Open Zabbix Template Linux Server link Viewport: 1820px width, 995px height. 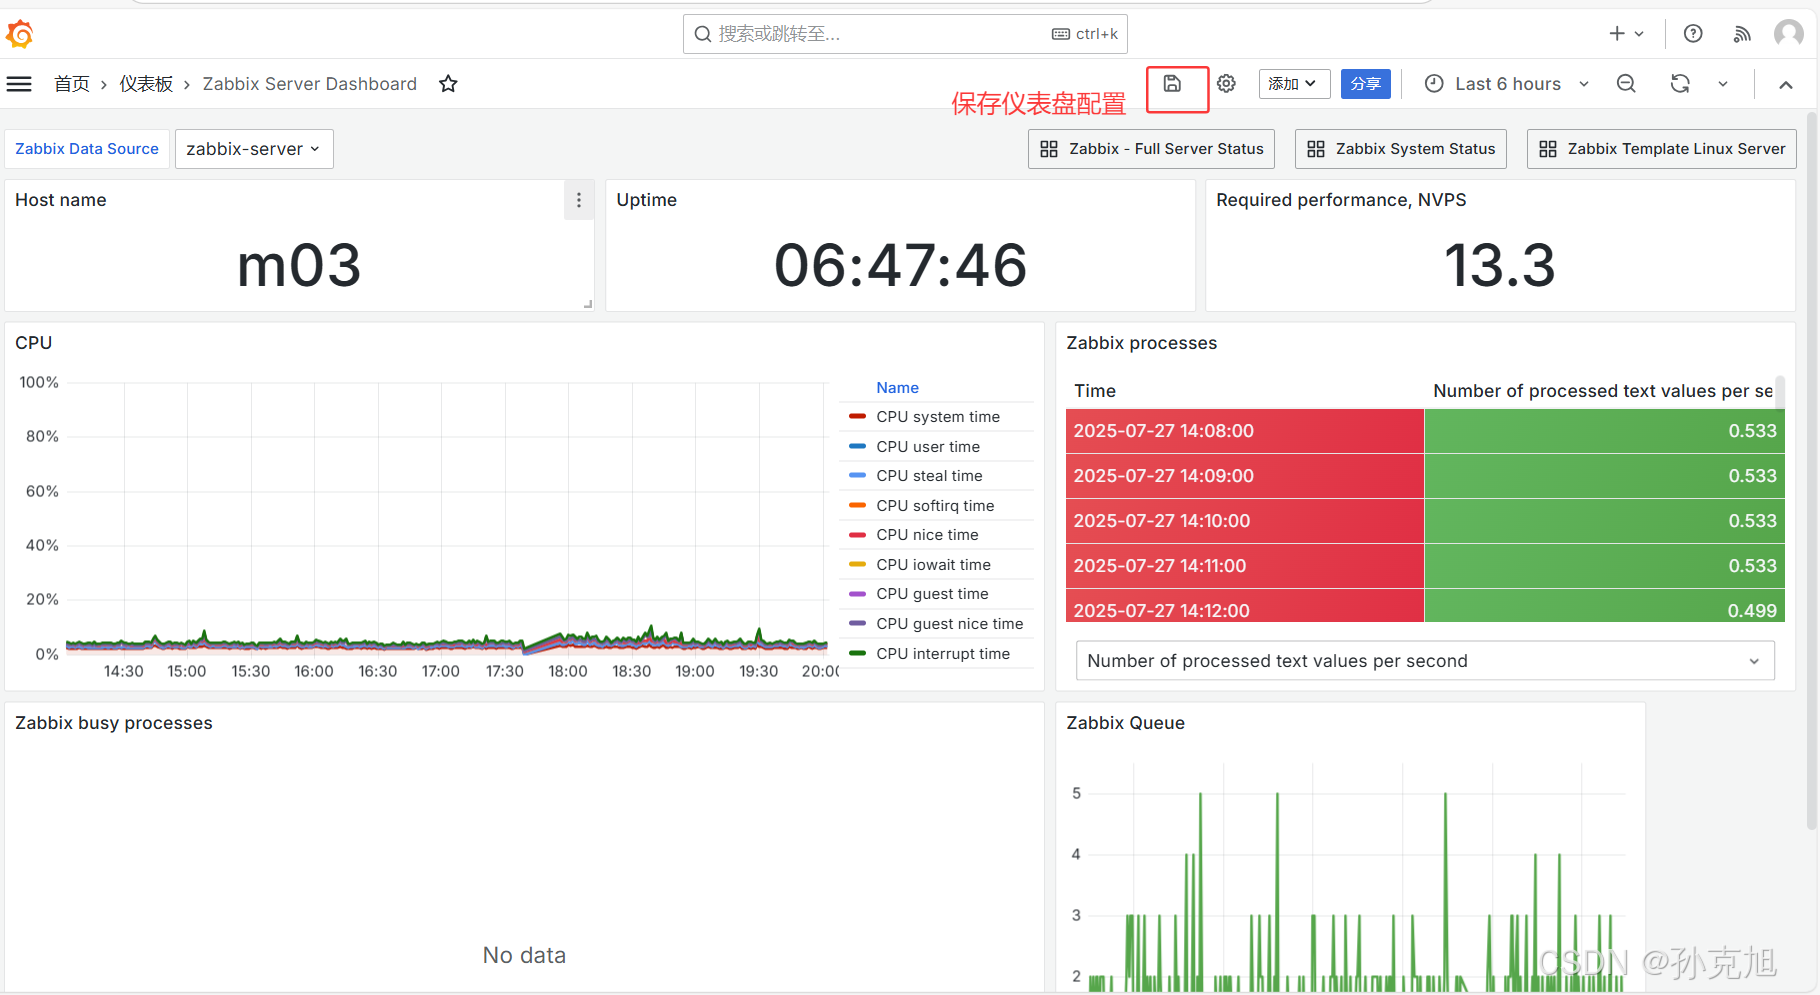coord(1662,149)
